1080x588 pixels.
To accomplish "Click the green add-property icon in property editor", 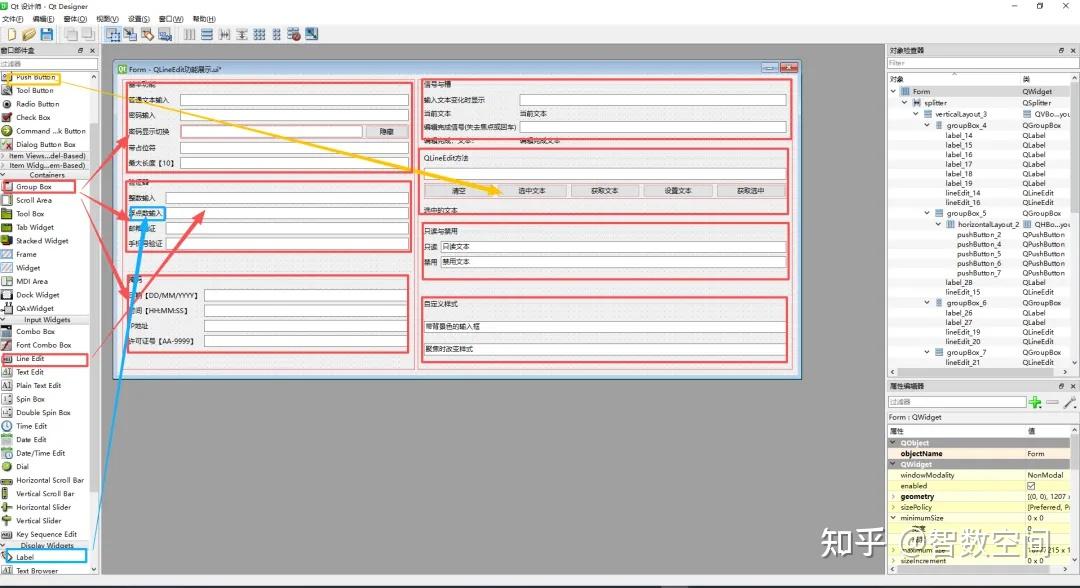I will pos(1036,402).
